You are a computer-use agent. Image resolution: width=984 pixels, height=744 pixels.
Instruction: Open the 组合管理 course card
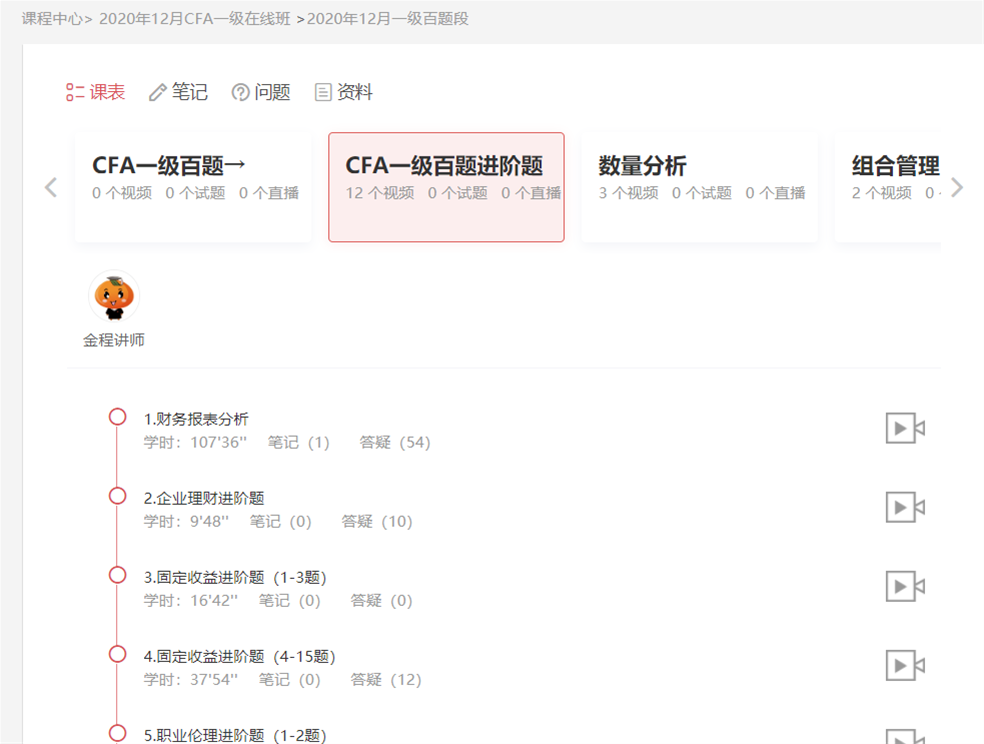click(x=888, y=187)
